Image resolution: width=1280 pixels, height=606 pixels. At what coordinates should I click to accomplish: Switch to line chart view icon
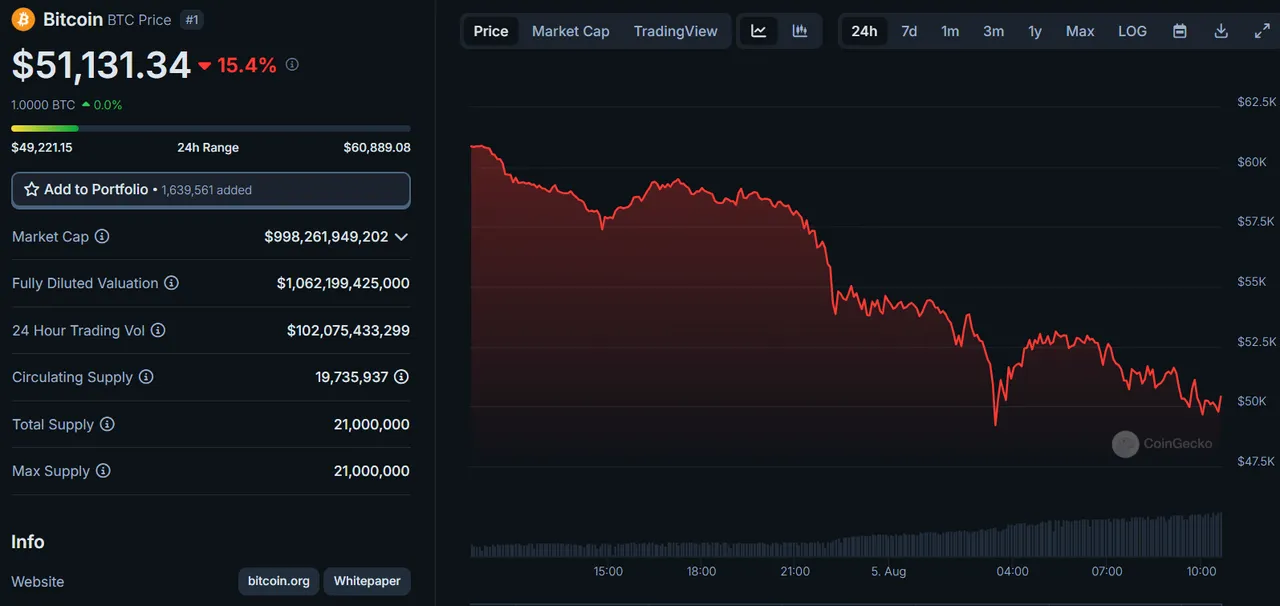point(759,31)
